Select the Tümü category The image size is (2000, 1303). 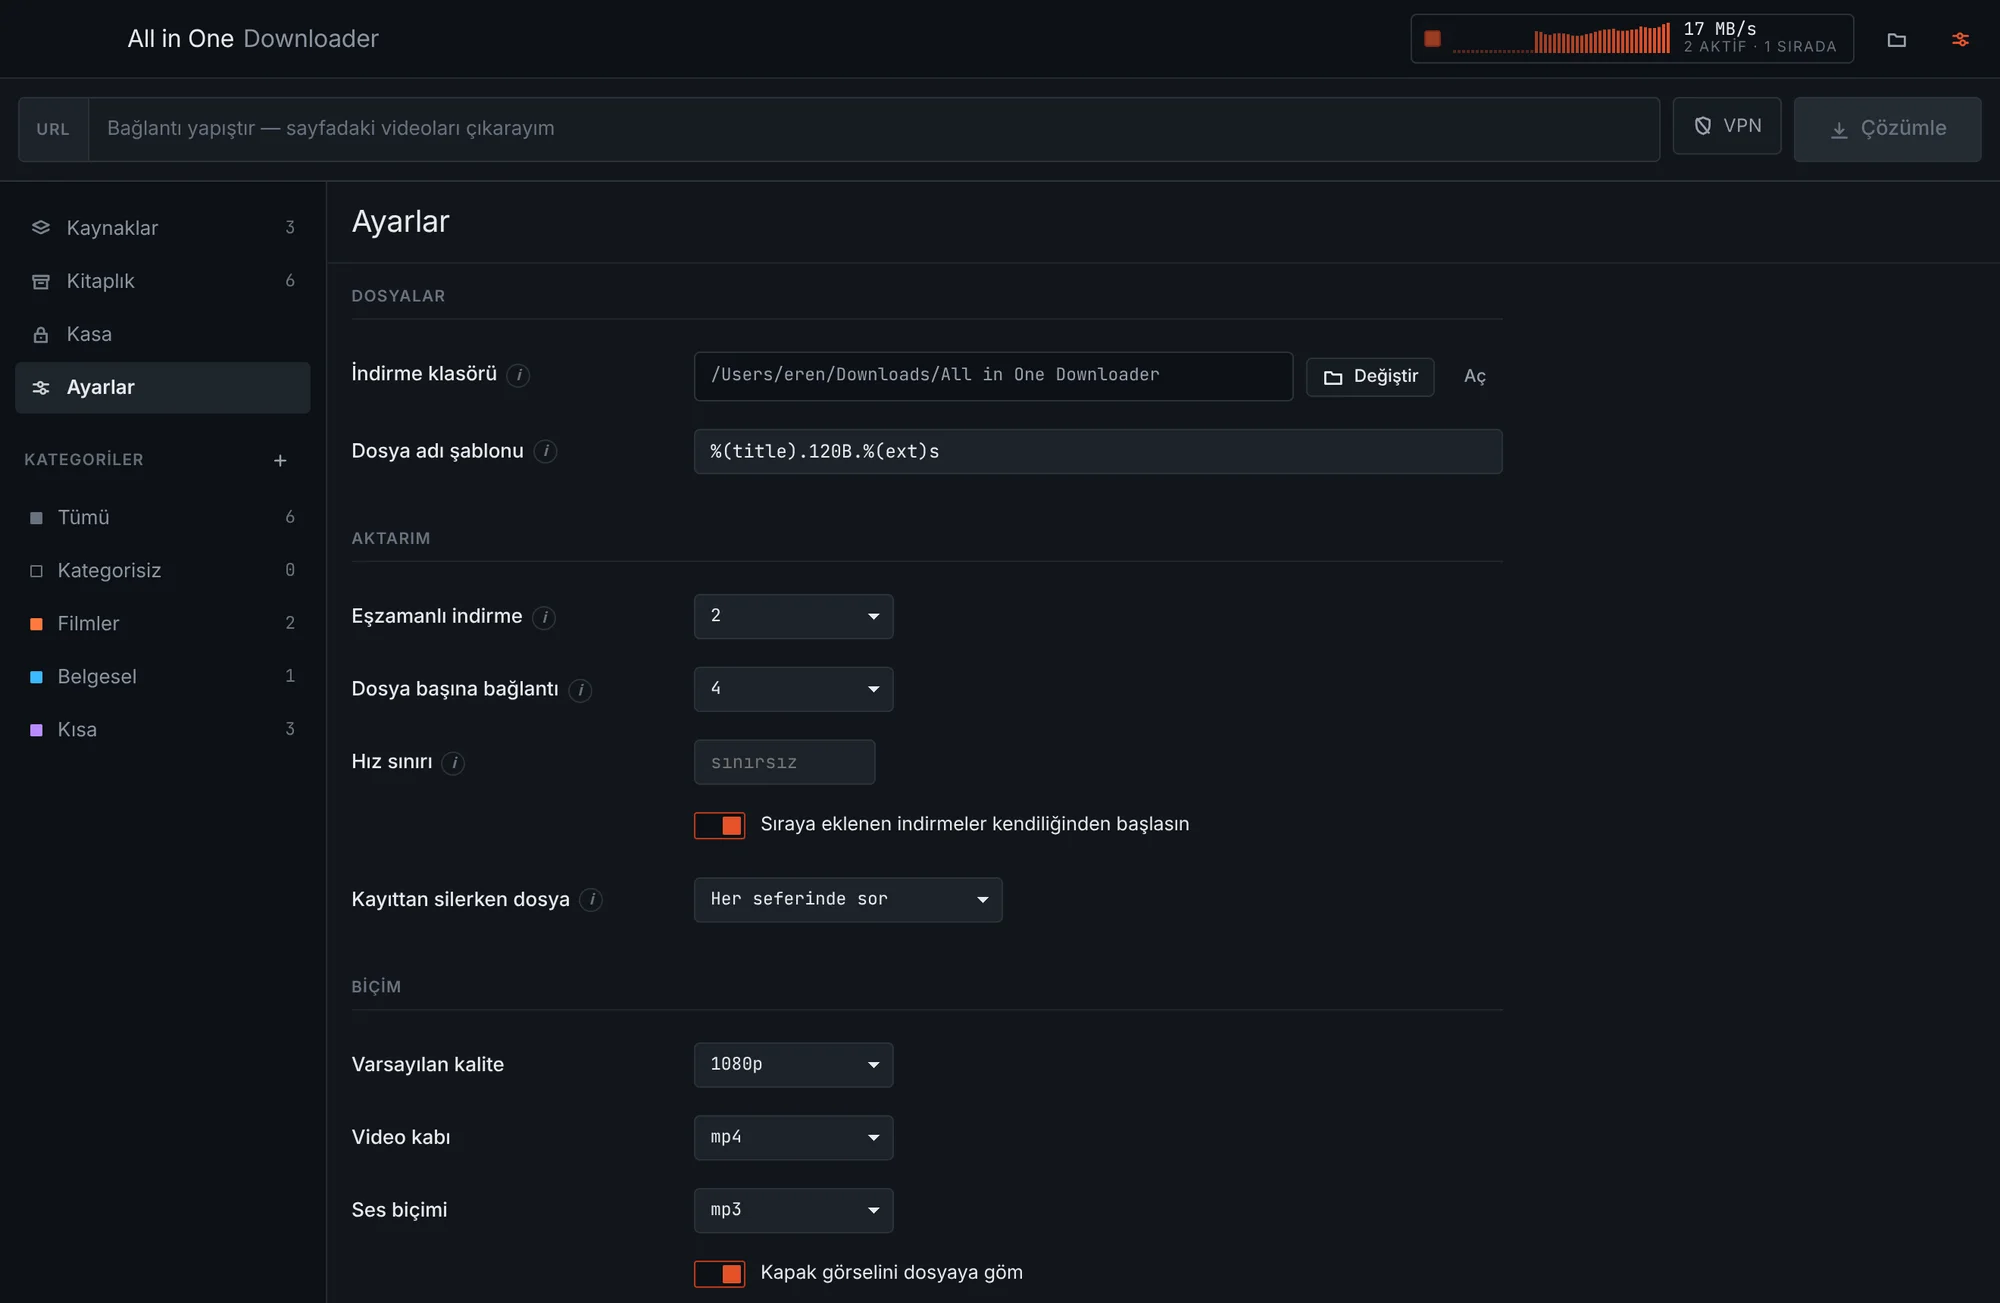pos(163,518)
